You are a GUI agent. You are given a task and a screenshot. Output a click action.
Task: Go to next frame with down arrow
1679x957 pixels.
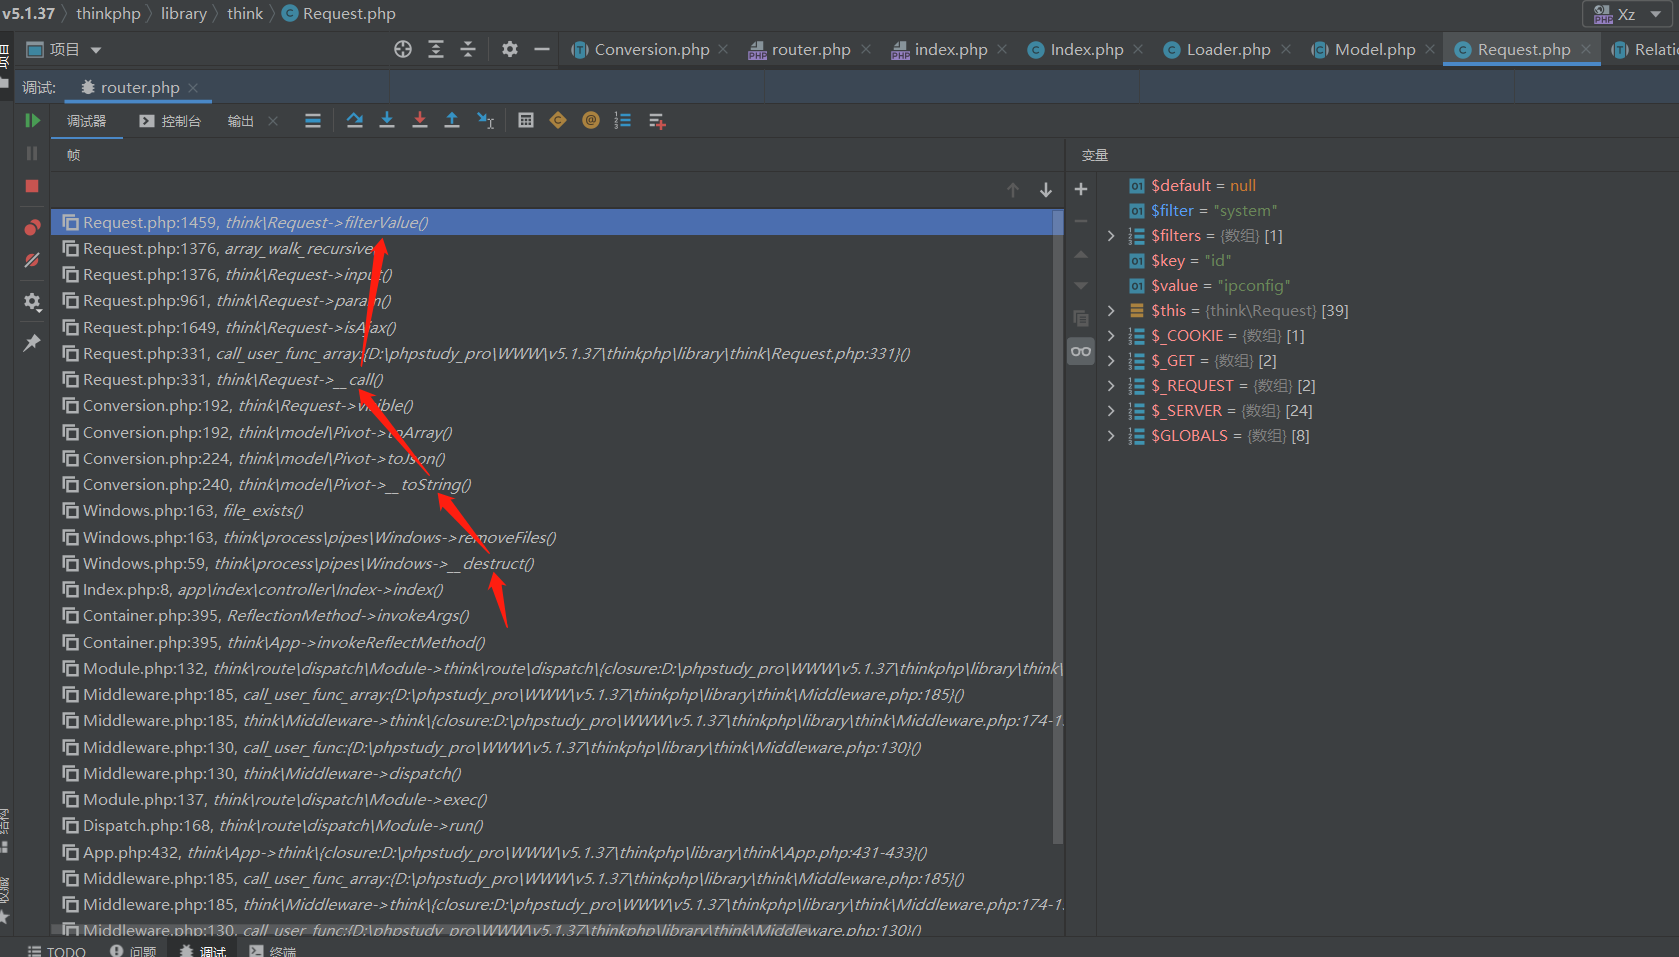[x=1046, y=190]
